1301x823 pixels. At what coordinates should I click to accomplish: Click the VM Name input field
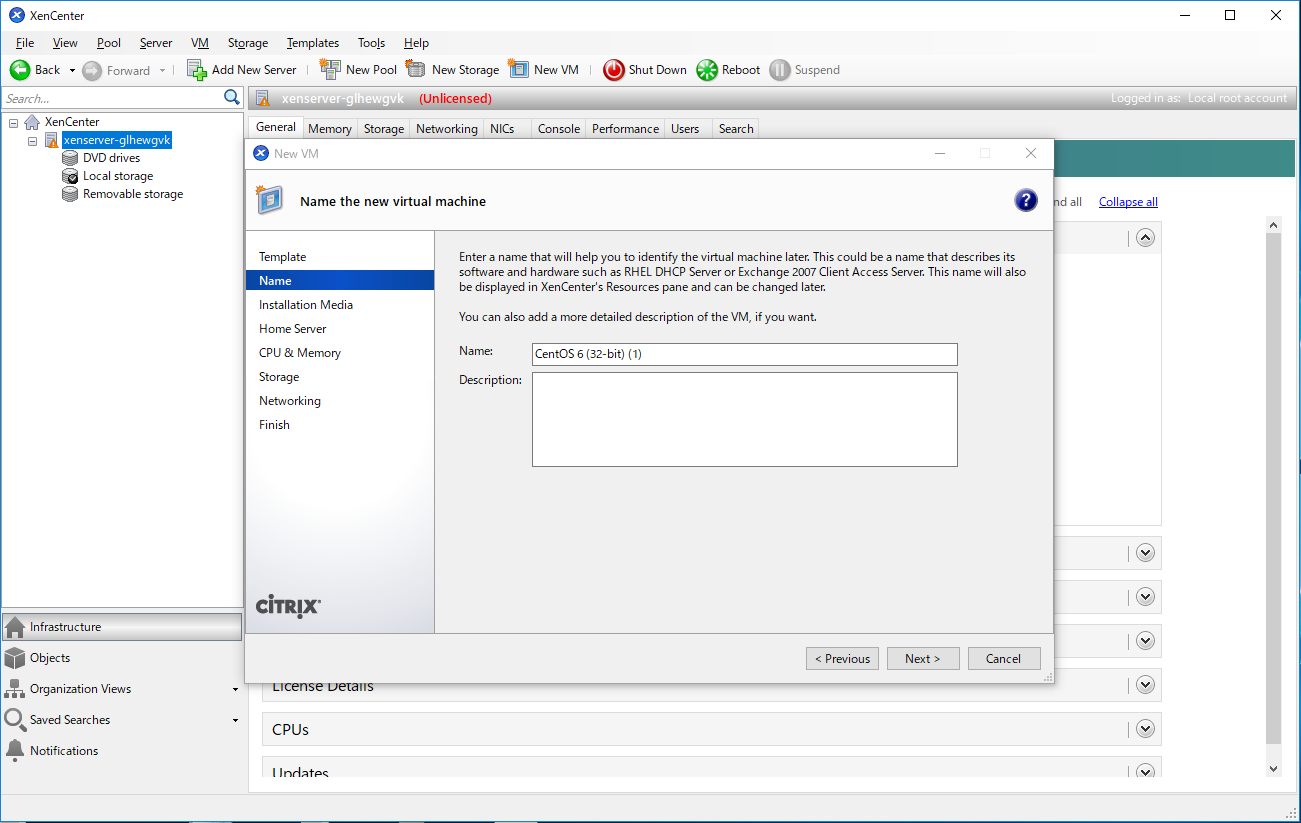[745, 354]
